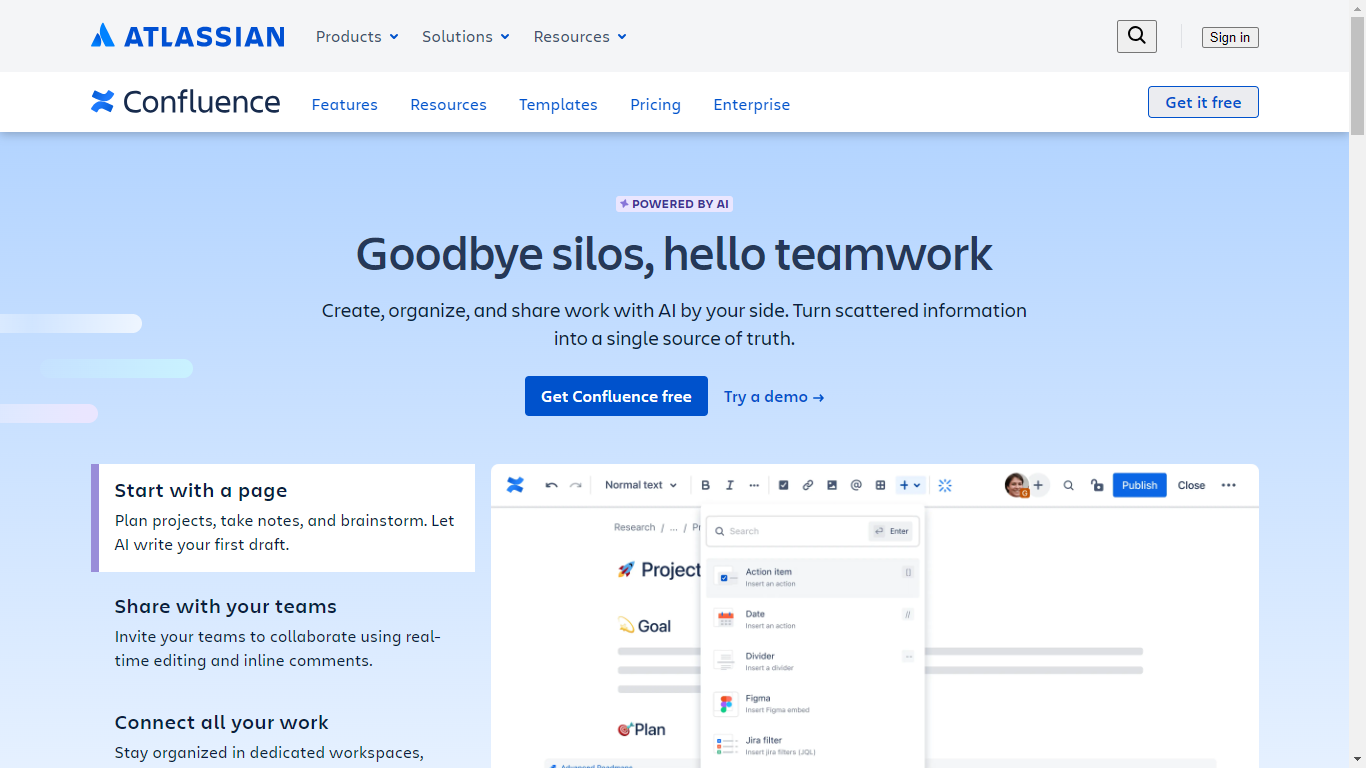
Task: Click the Redo icon in the editor toolbar
Action: (575, 485)
